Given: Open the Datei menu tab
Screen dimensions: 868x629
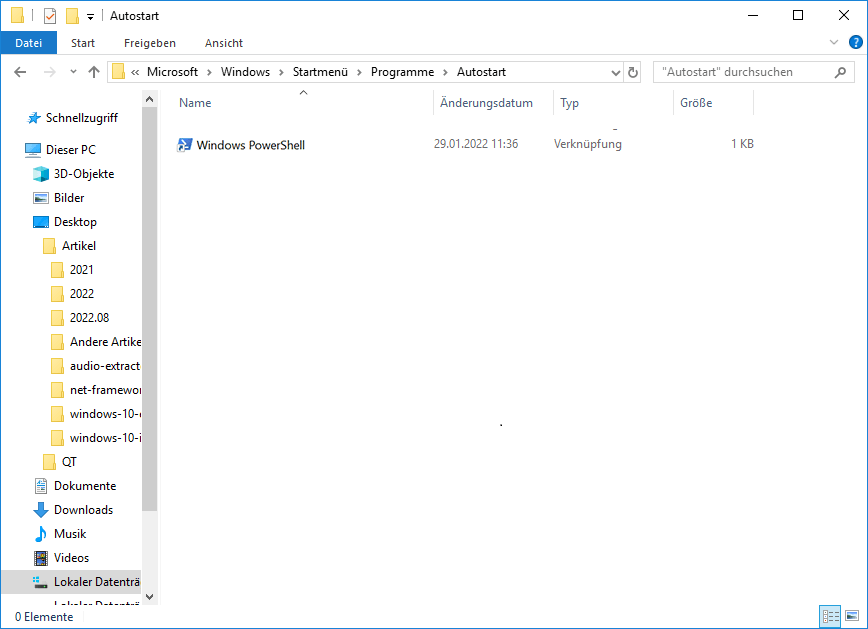Looking at the screenshot, I should click(29, 43).
